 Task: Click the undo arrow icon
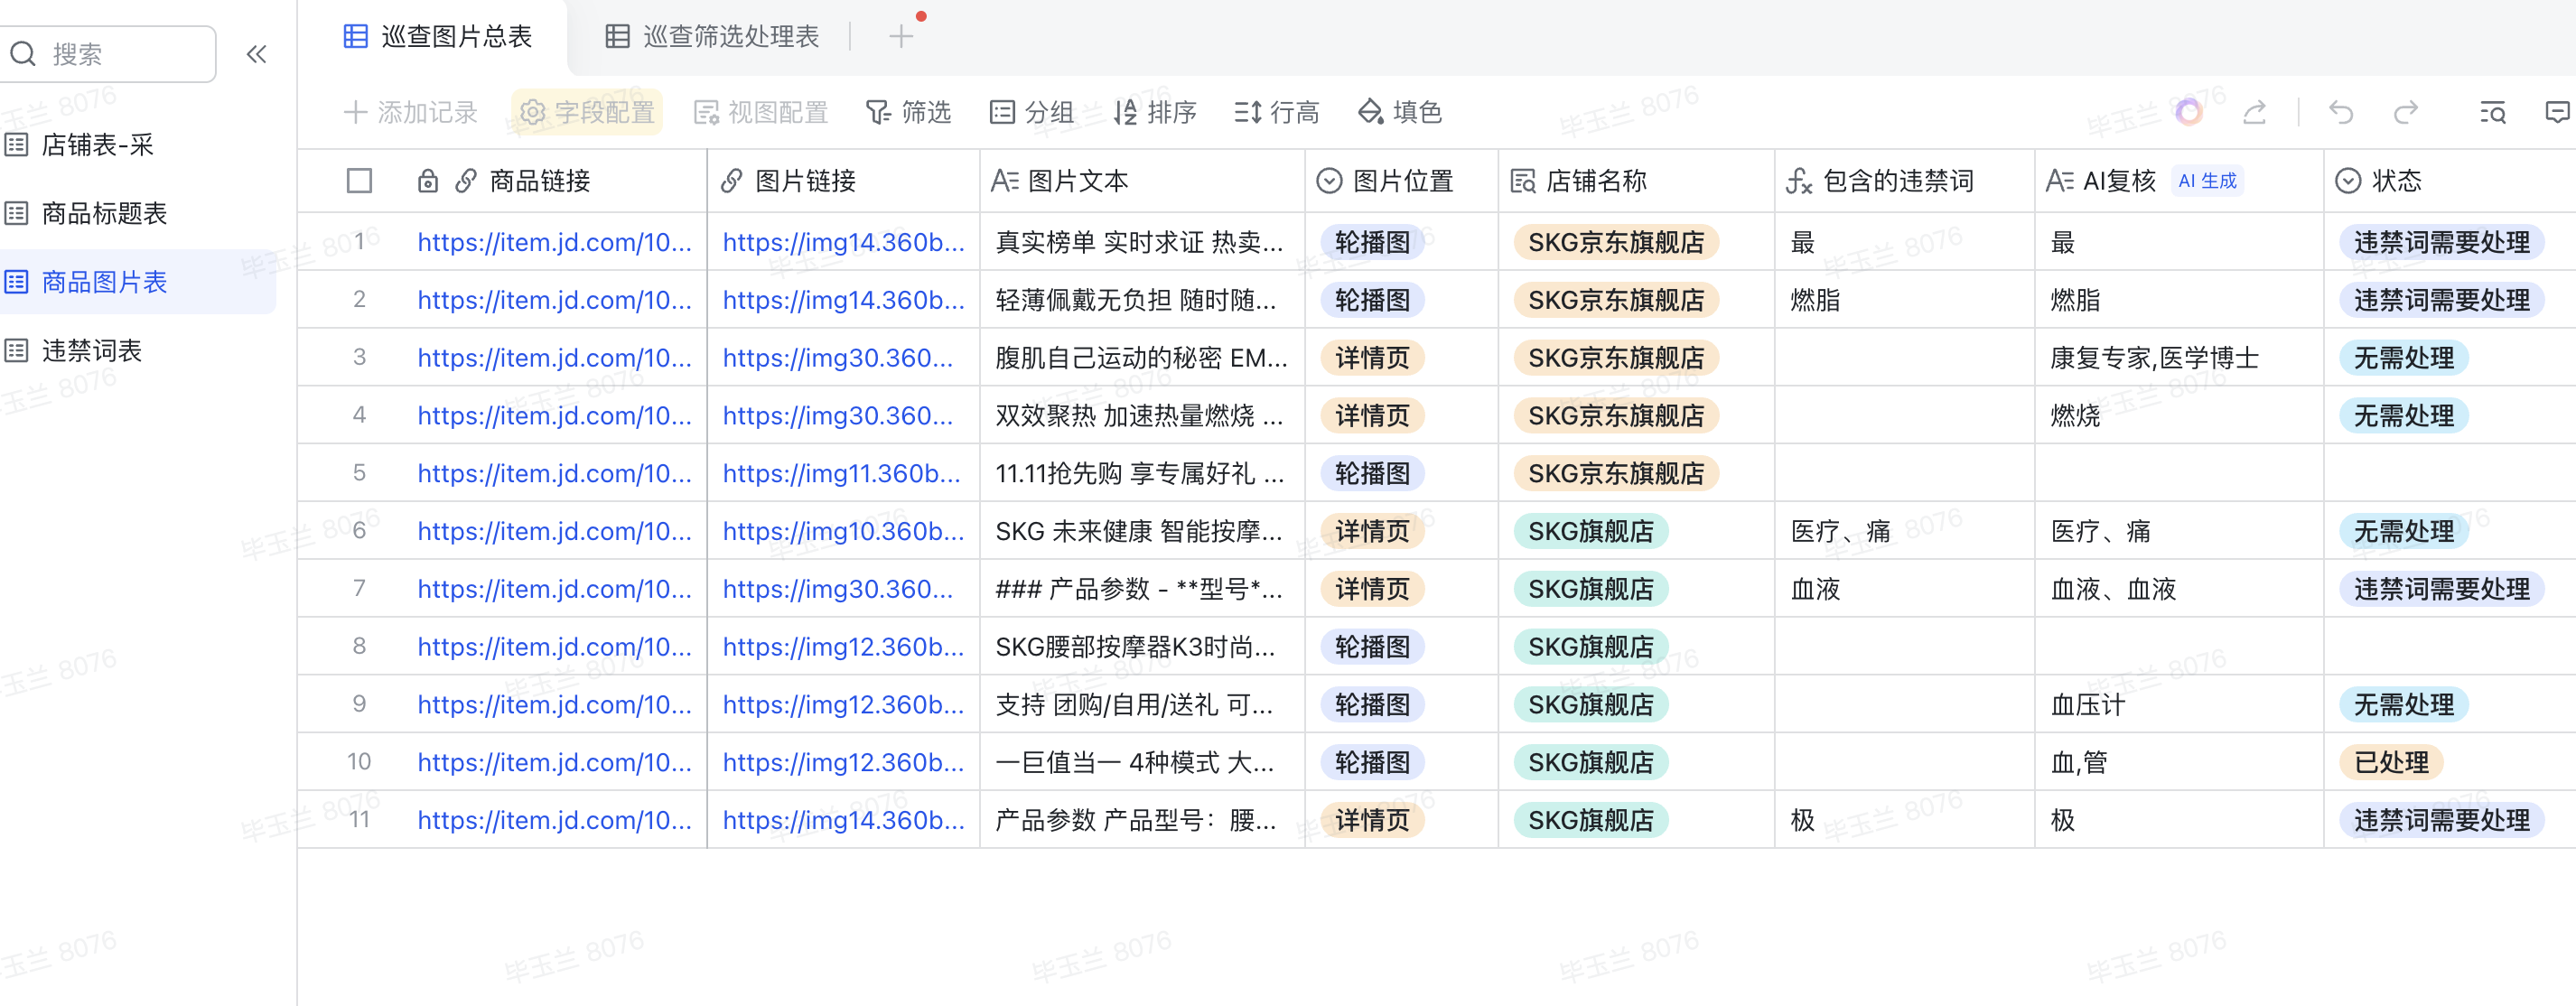(x=2341, y=112)
